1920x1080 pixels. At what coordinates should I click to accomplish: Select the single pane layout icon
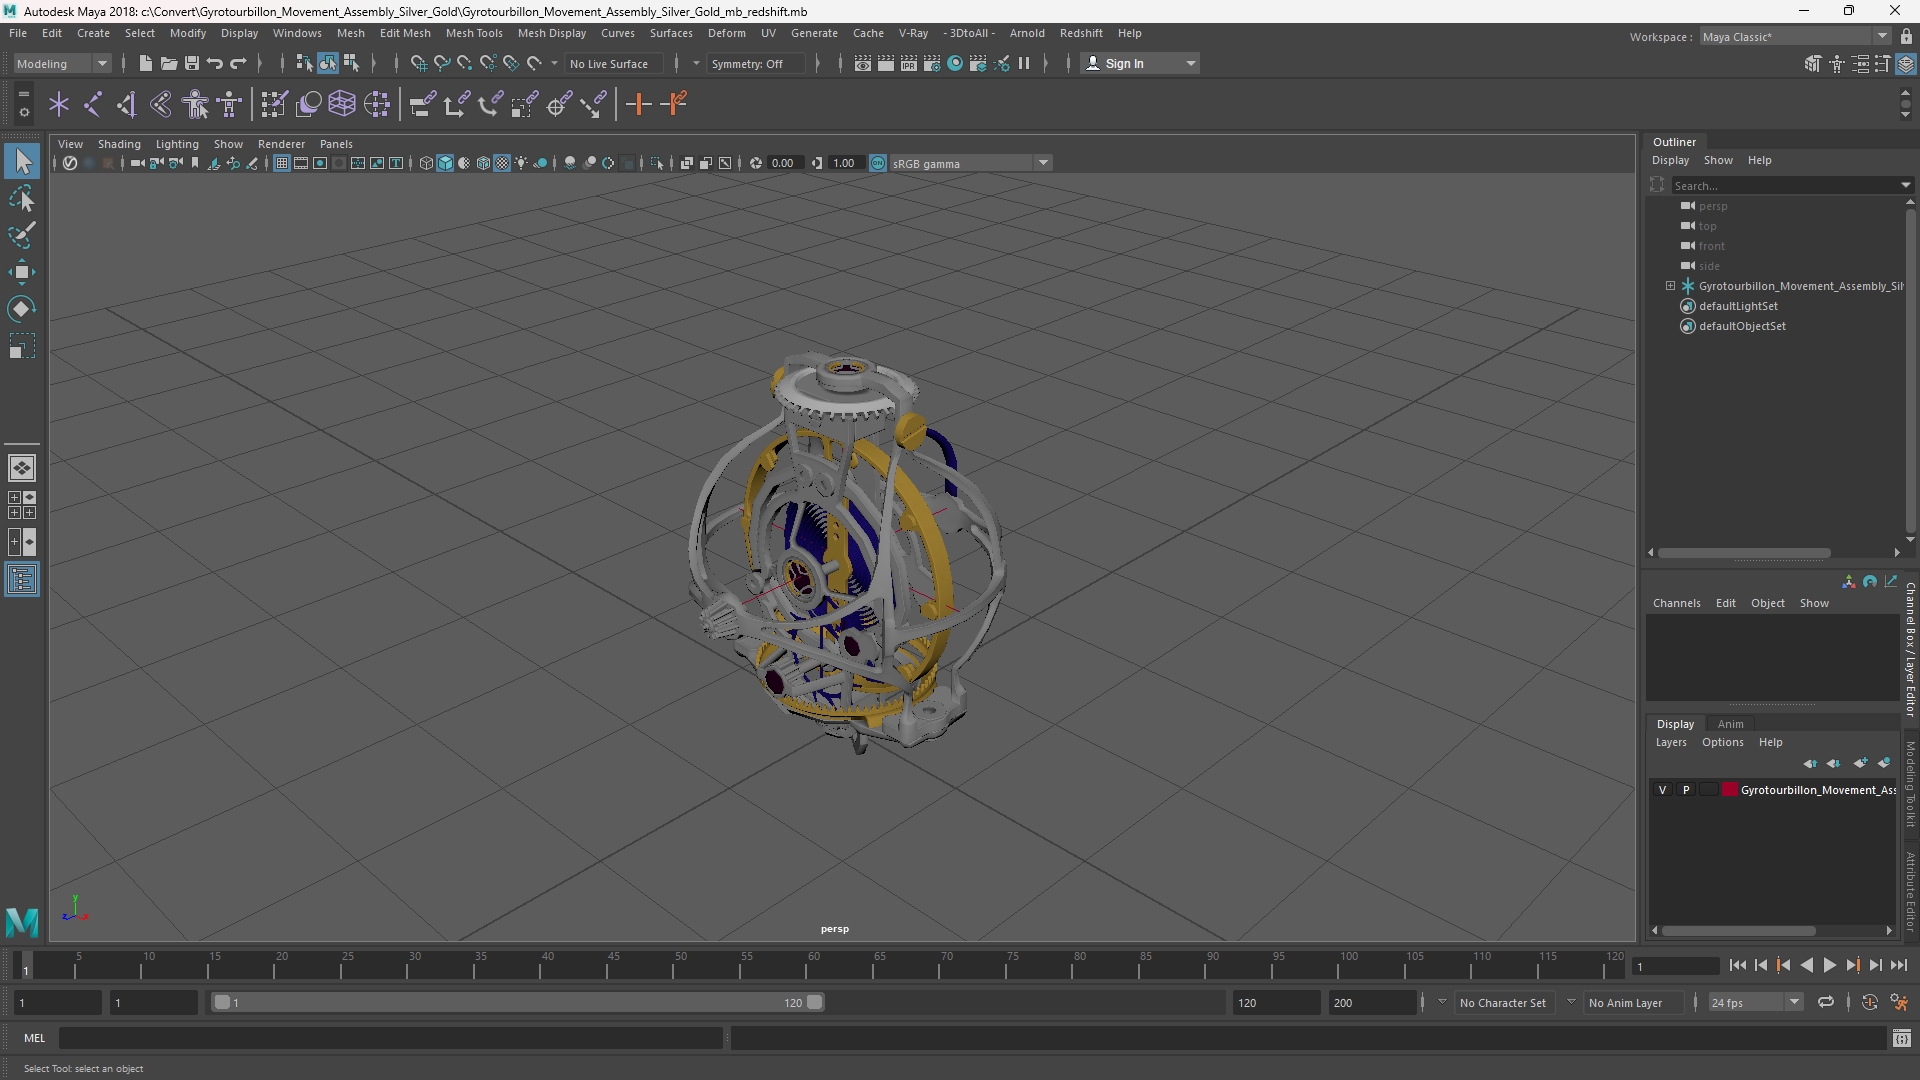tap(22, 467)
